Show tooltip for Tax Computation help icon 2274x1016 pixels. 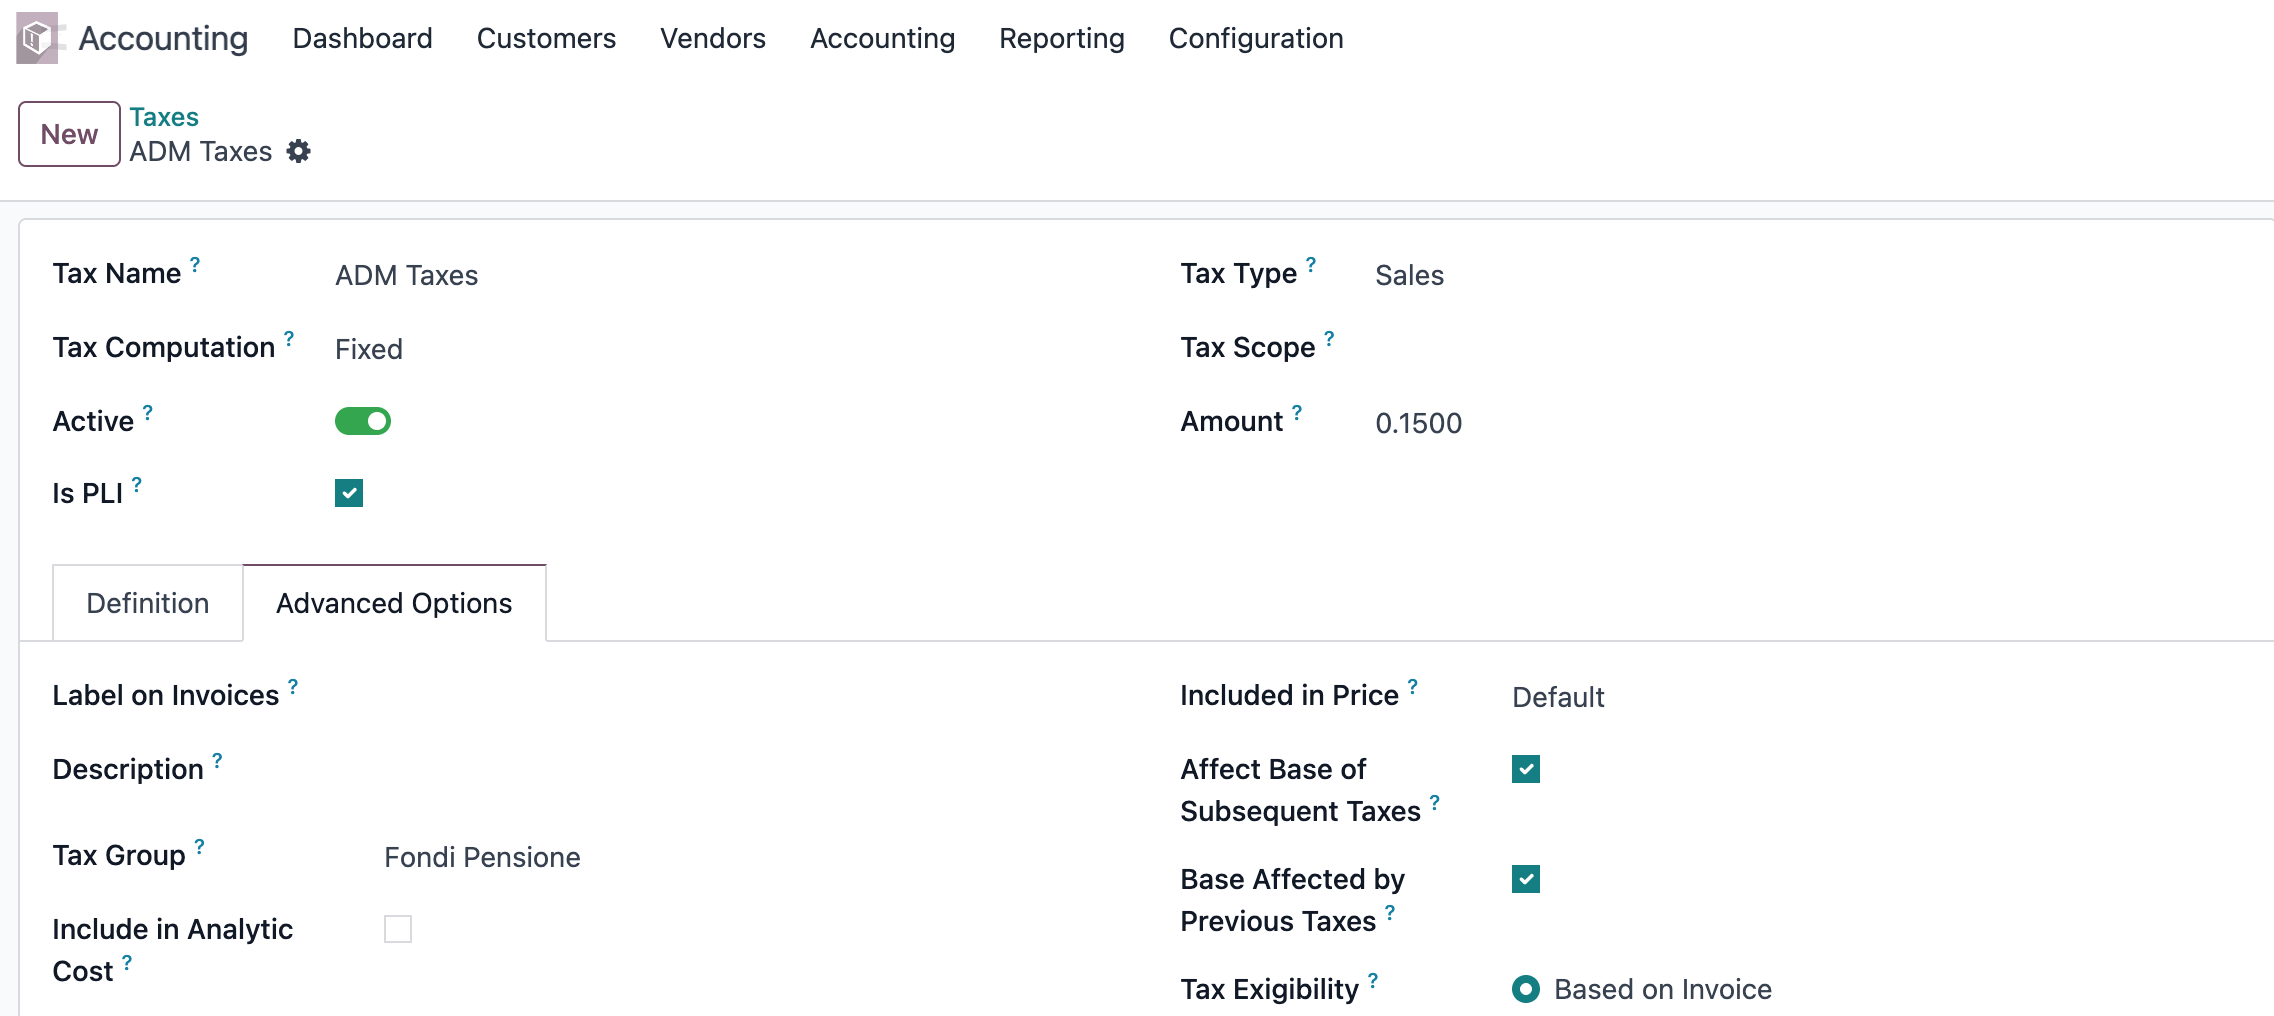(x=289, y=338)
